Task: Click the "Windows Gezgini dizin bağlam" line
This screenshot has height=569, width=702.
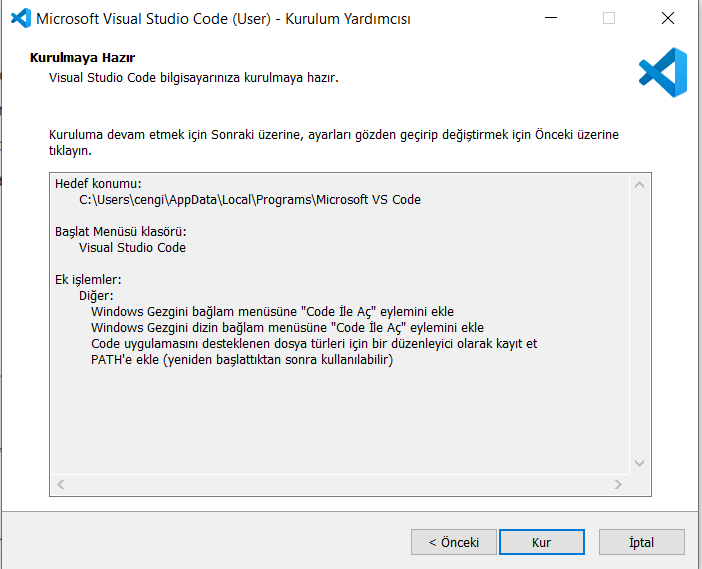Action: click(287, 328)
